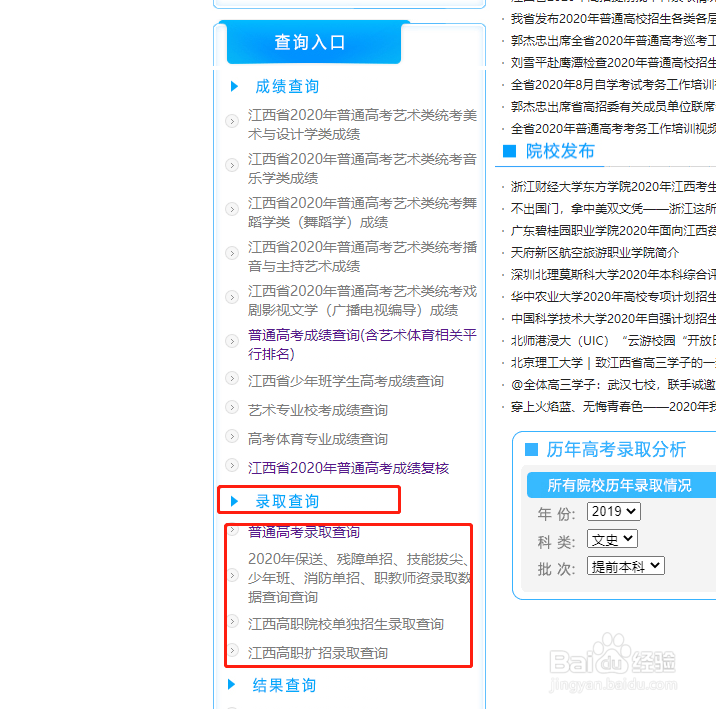
Task: Open @全体高三学子:武汉七校 link
Action: [613, 384]
